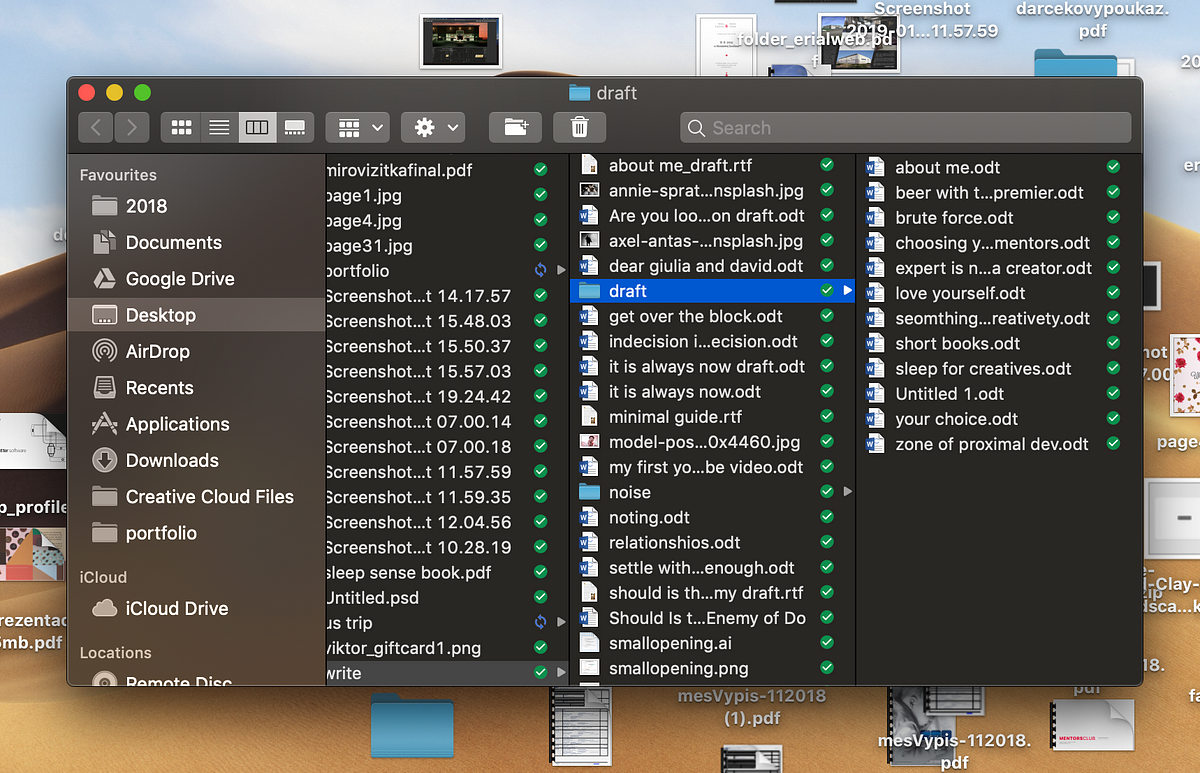Image resolution: width=1200 pixels, height=773 pixels.
Task: Select get over the block.odt
Action: [x=713, y=316]
